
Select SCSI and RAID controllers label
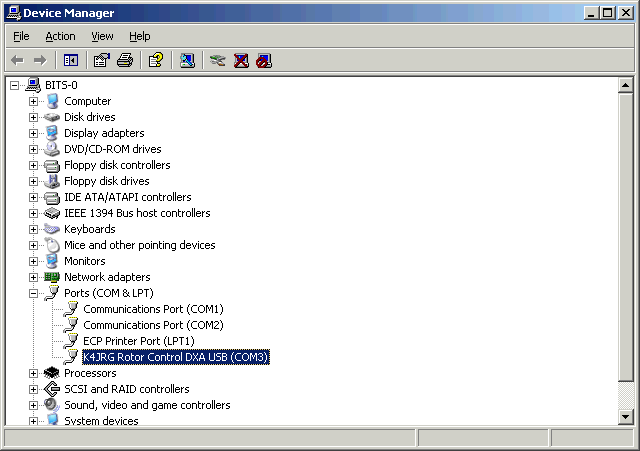click(127, 389)
